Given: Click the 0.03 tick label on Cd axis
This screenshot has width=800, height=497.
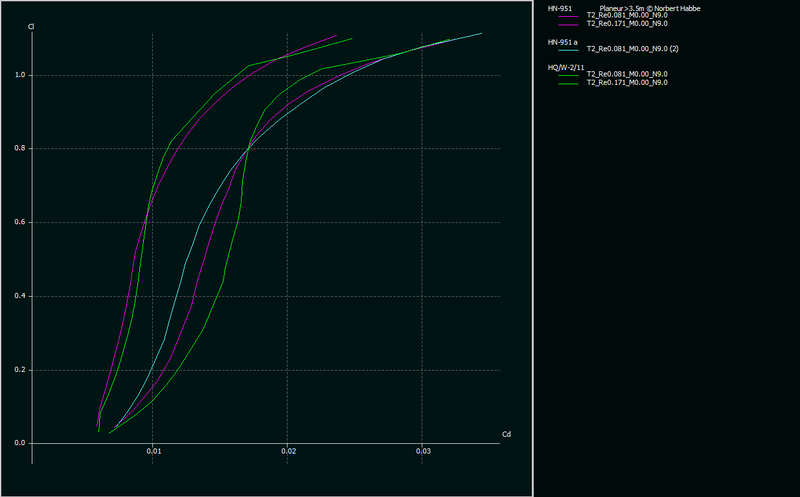Looking at the screenshot, I should coord(422,452).
